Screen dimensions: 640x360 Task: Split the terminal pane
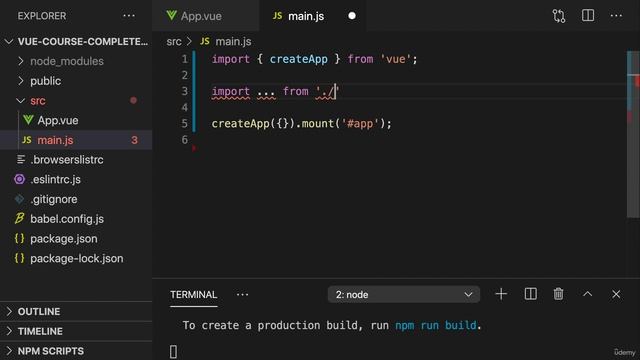(530, 294)
